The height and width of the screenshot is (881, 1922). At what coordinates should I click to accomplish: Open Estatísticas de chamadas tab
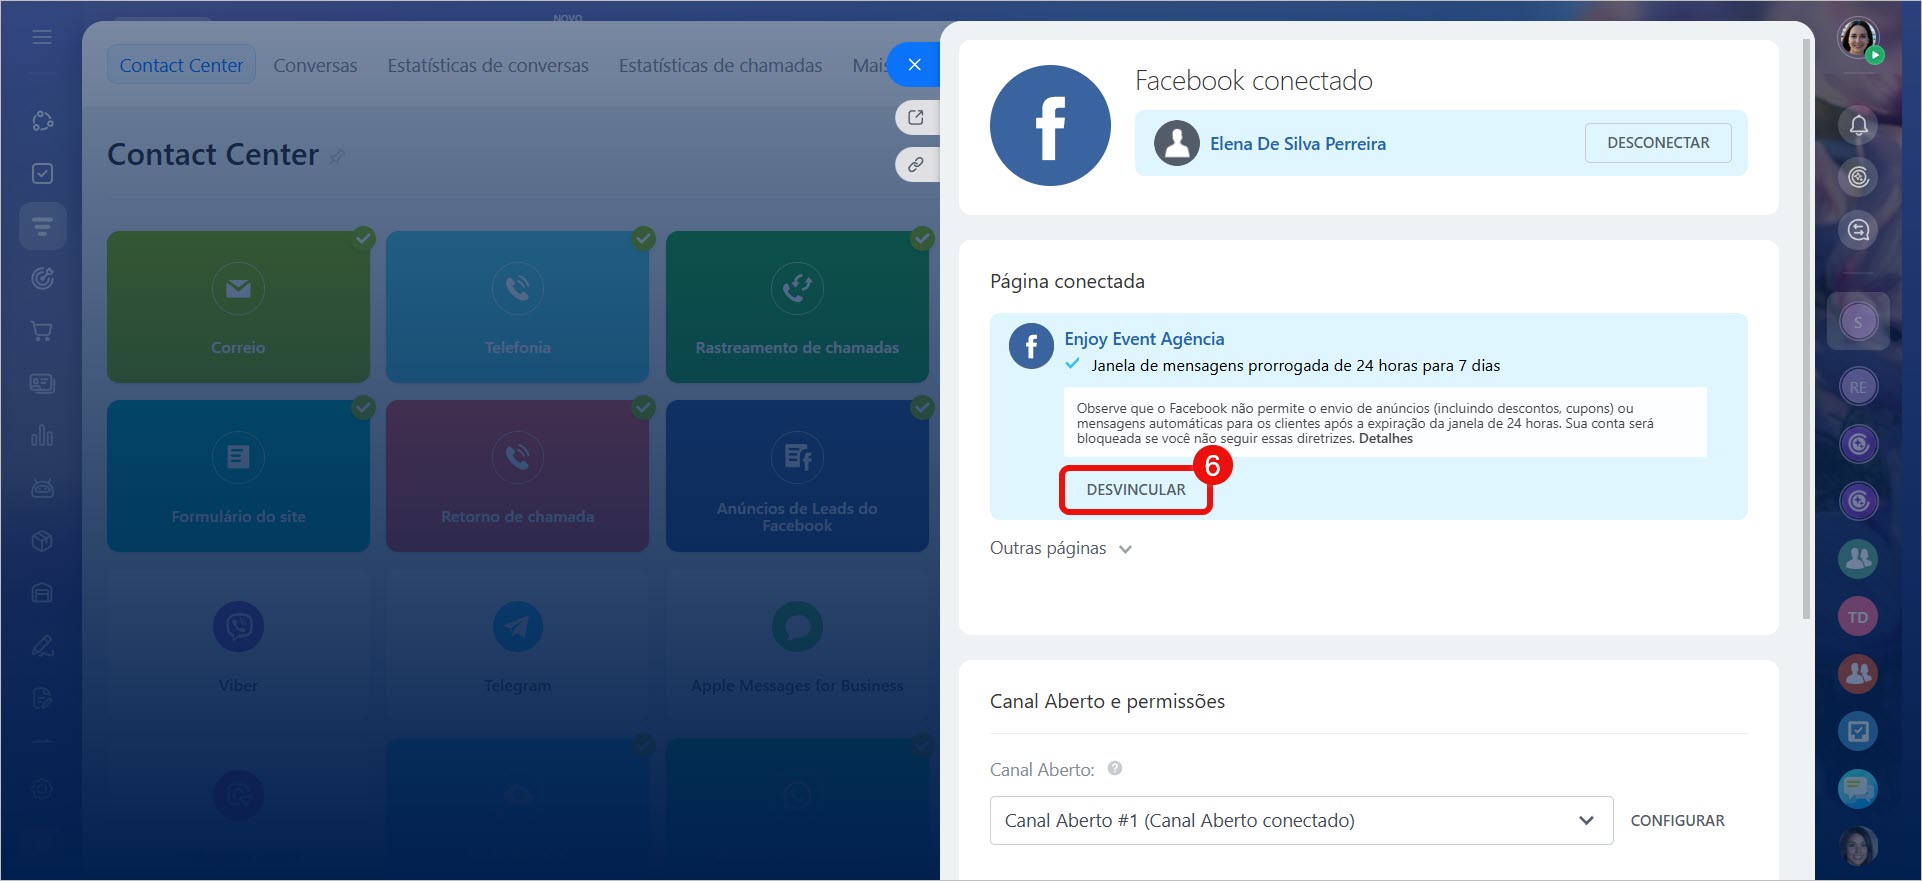pos(720,65)
